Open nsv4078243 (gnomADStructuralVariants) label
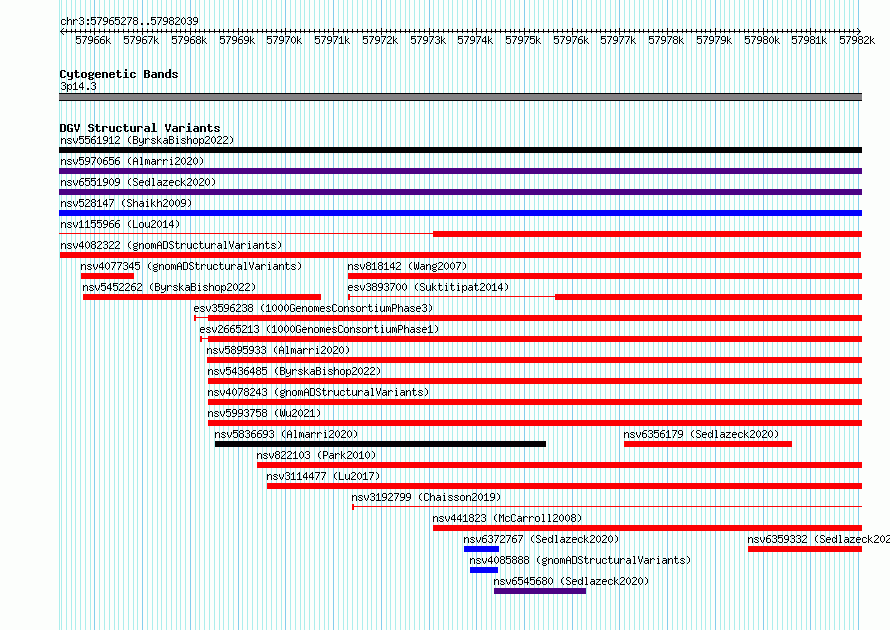This screenshot has height=630, width=890. pos(318,392)
